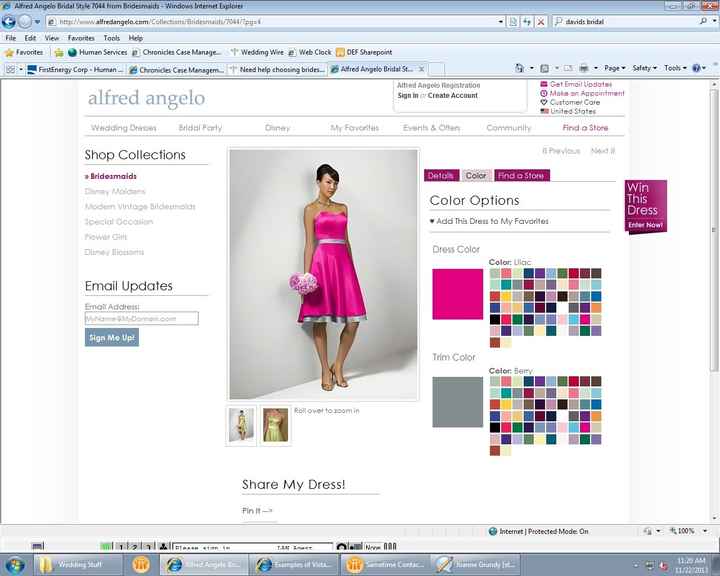Open the Tools dropdown in the command bar
The height and width of the screenshot is (576, 720).
(x=675, y=68)
